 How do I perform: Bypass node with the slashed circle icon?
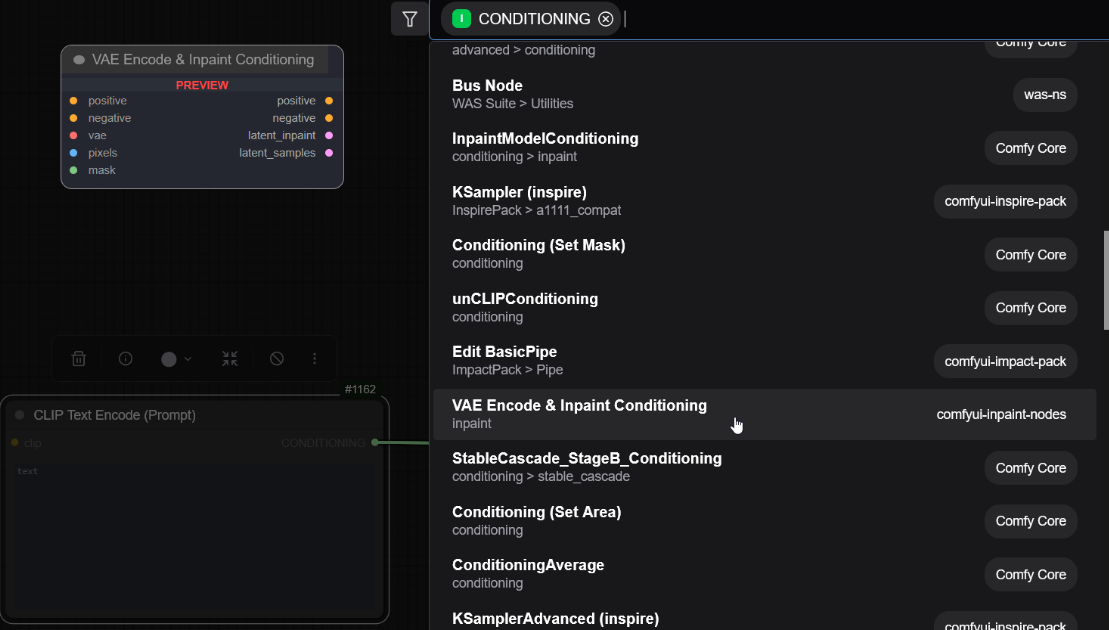pos(277,359)
